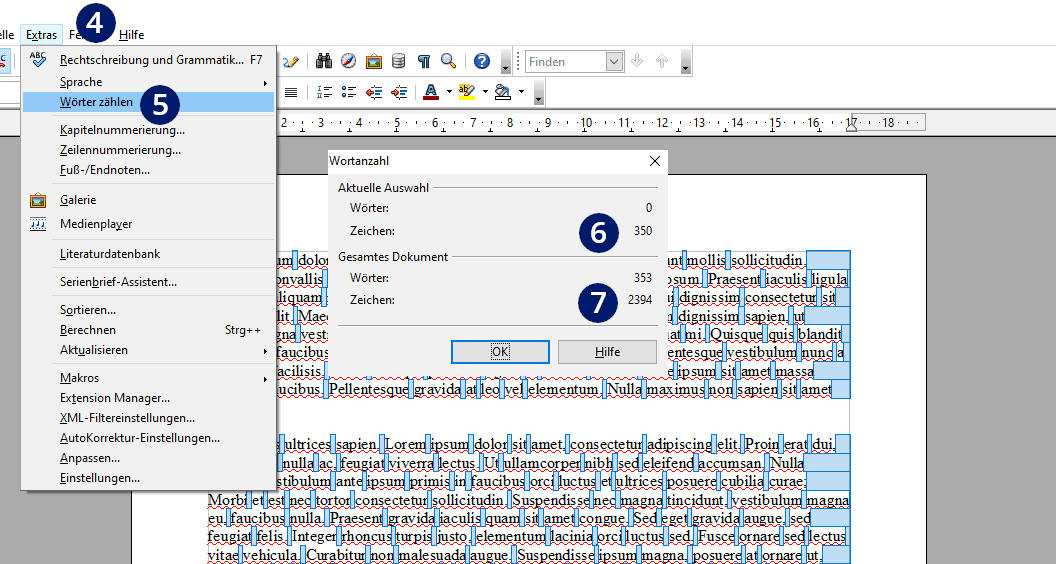
Task: Confirm Wortanzahl dialog with OK
Action: click(500, 352)
